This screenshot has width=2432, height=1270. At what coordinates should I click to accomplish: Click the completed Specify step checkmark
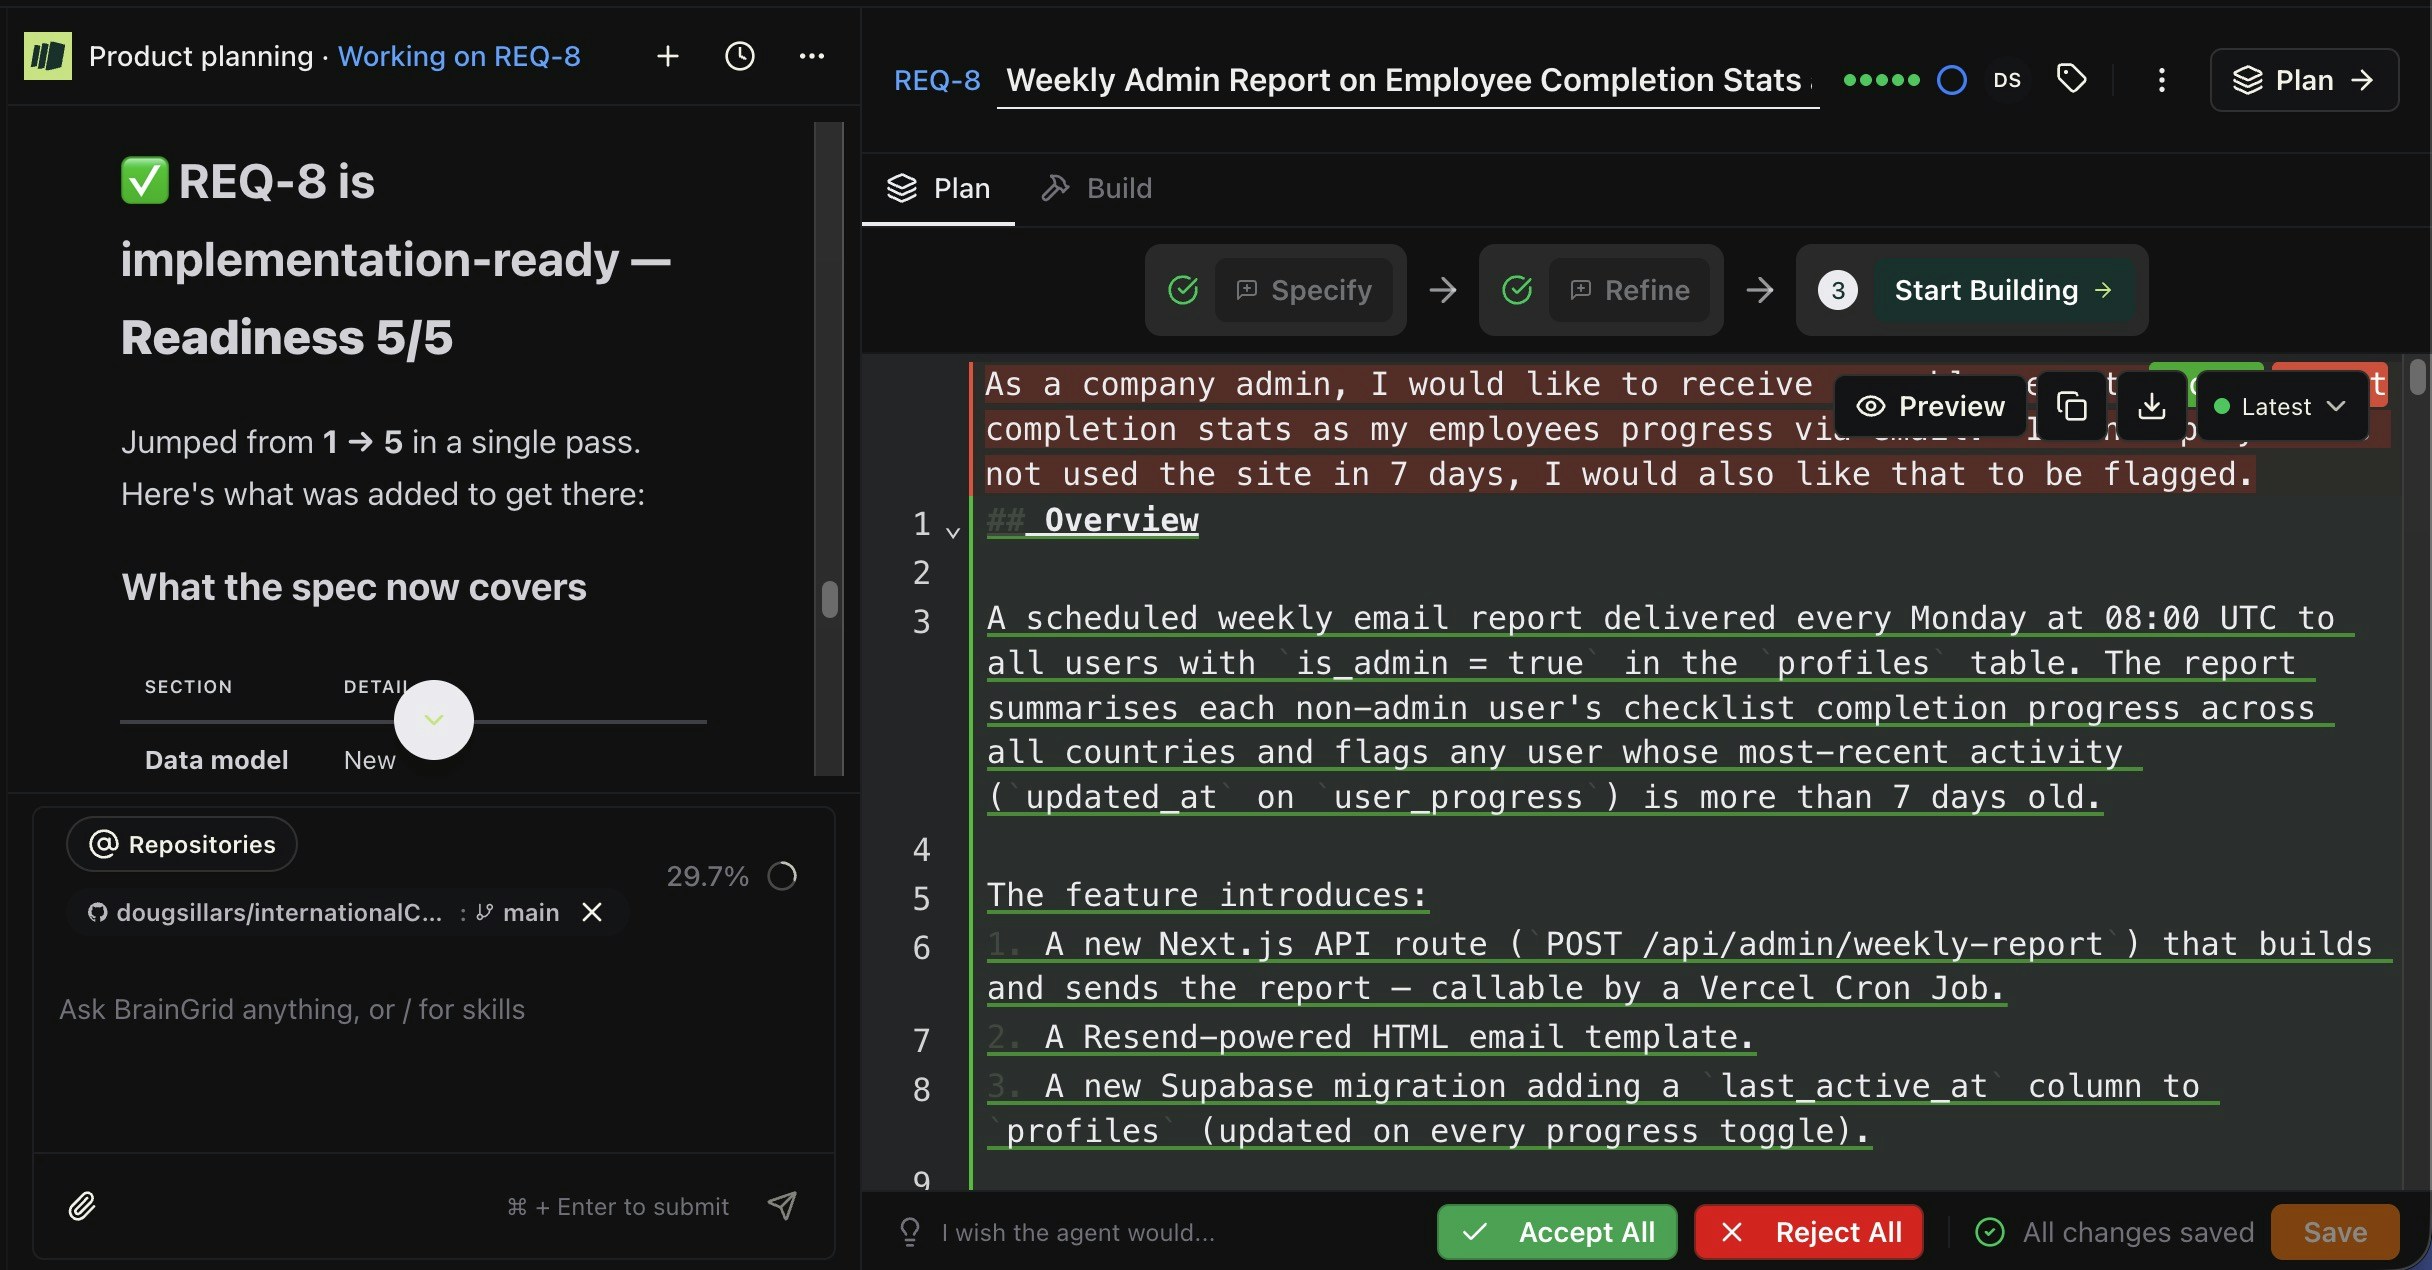[x=1183, y=290]
